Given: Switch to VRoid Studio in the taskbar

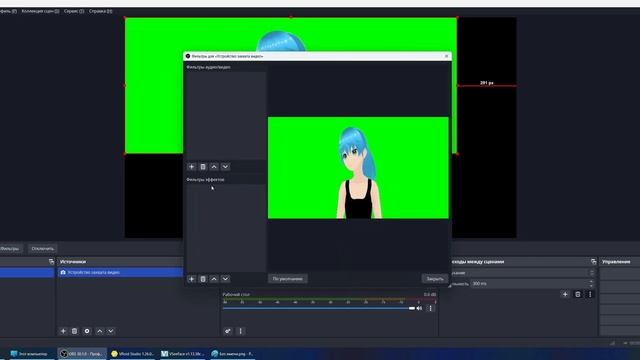Looking at the screenshot, I should [133, 354].
